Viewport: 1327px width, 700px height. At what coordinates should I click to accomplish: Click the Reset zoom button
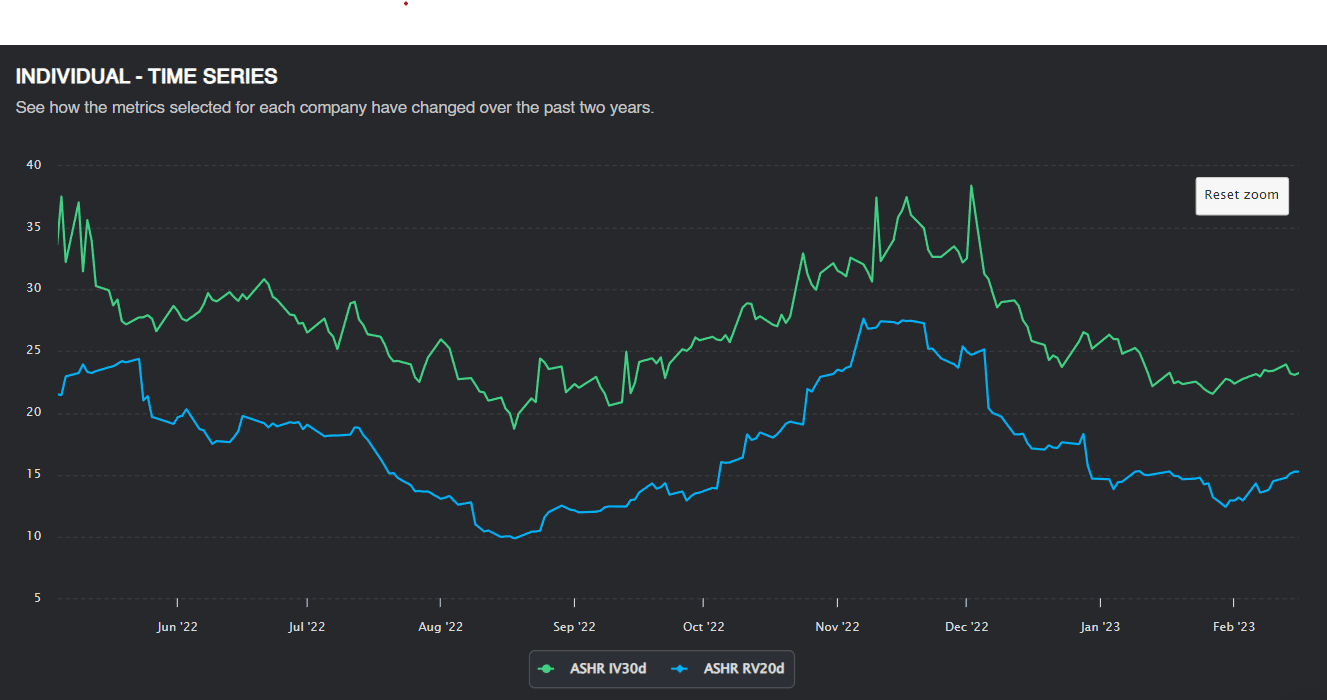[x=1242, y=195]
